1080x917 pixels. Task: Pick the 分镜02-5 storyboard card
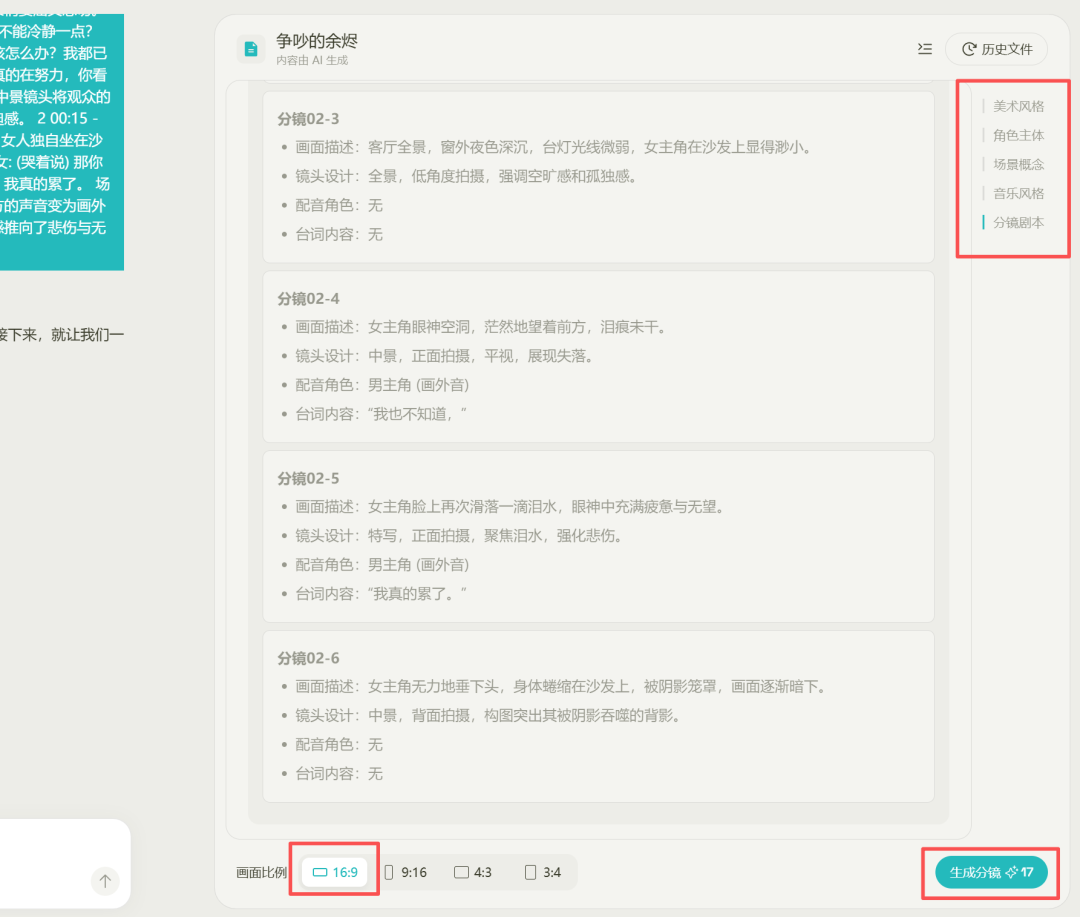tap(598, 537)
